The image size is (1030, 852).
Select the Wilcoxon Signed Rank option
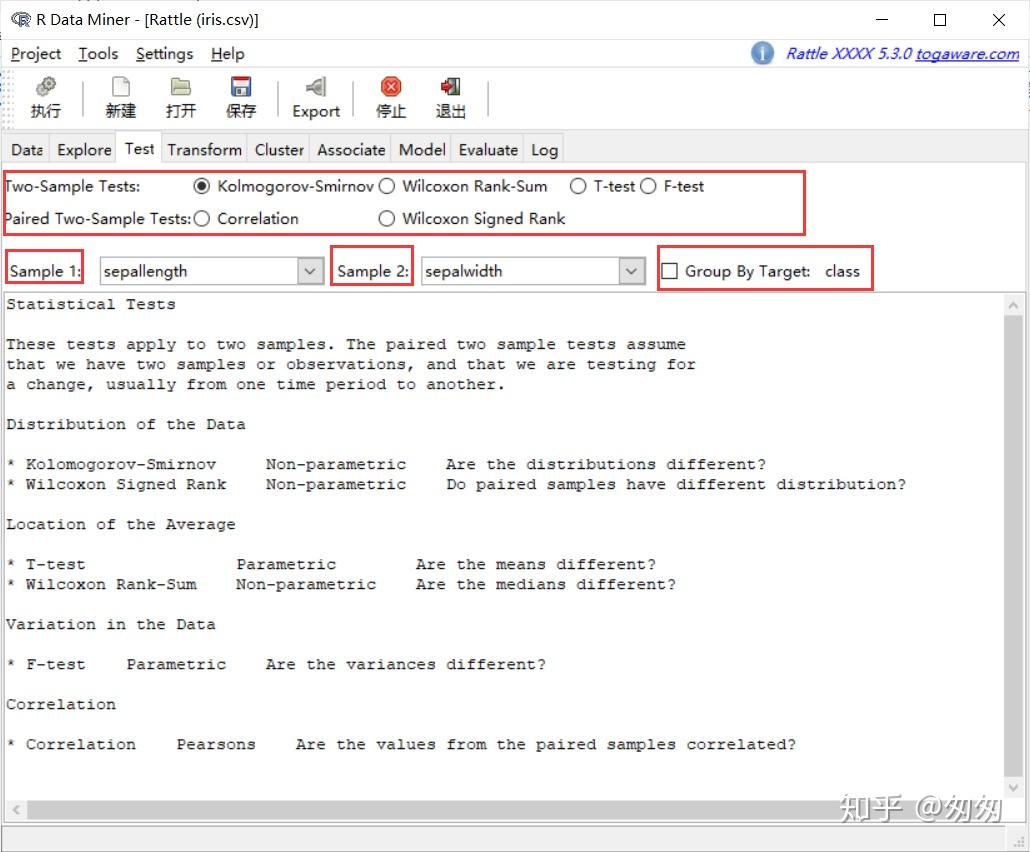387,219
